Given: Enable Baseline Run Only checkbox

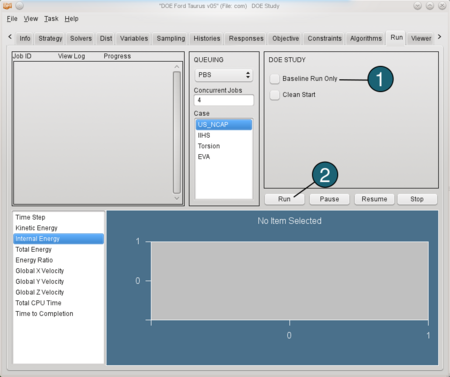Looking at the screenshot, I should click(275, 79).
